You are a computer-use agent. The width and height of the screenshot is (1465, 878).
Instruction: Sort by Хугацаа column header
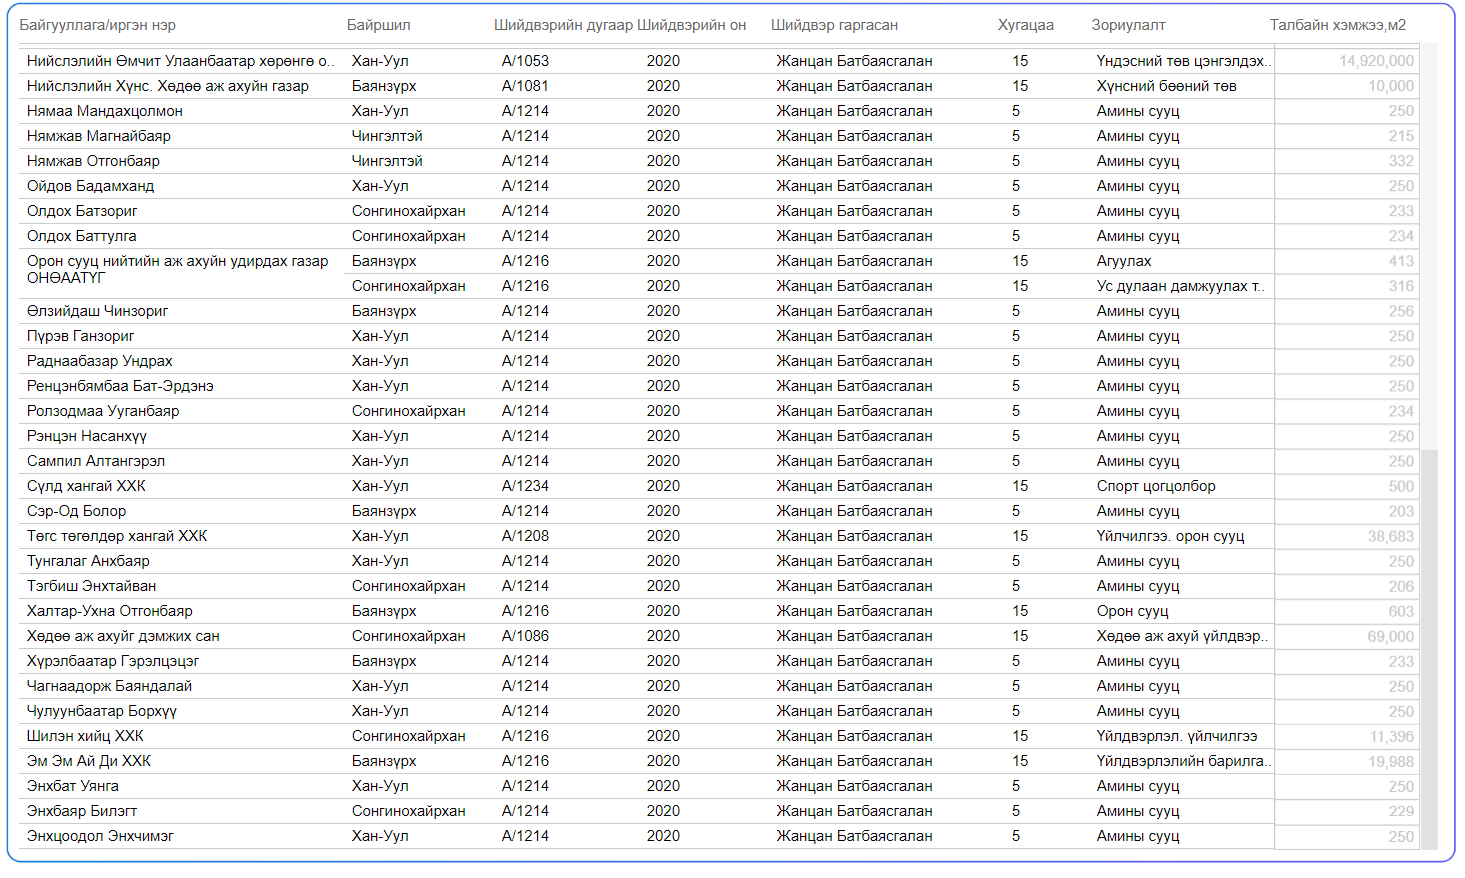[1025, 25]
